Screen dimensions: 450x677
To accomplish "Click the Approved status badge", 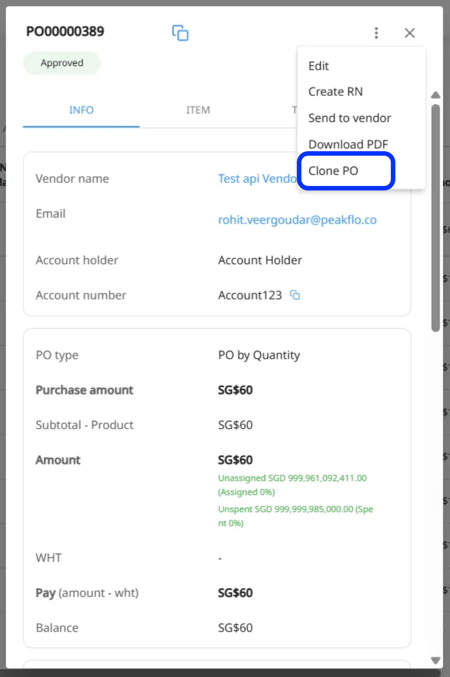I will click(x=62, y=63).
